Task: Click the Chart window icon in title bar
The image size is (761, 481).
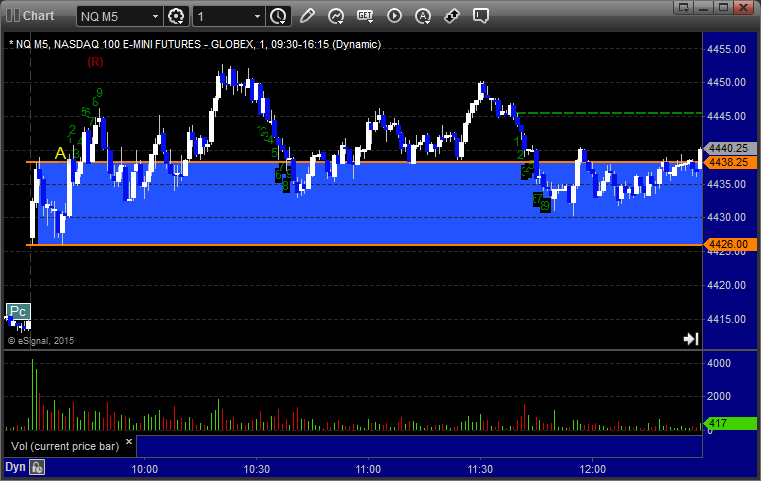Action: coord(13,16)
